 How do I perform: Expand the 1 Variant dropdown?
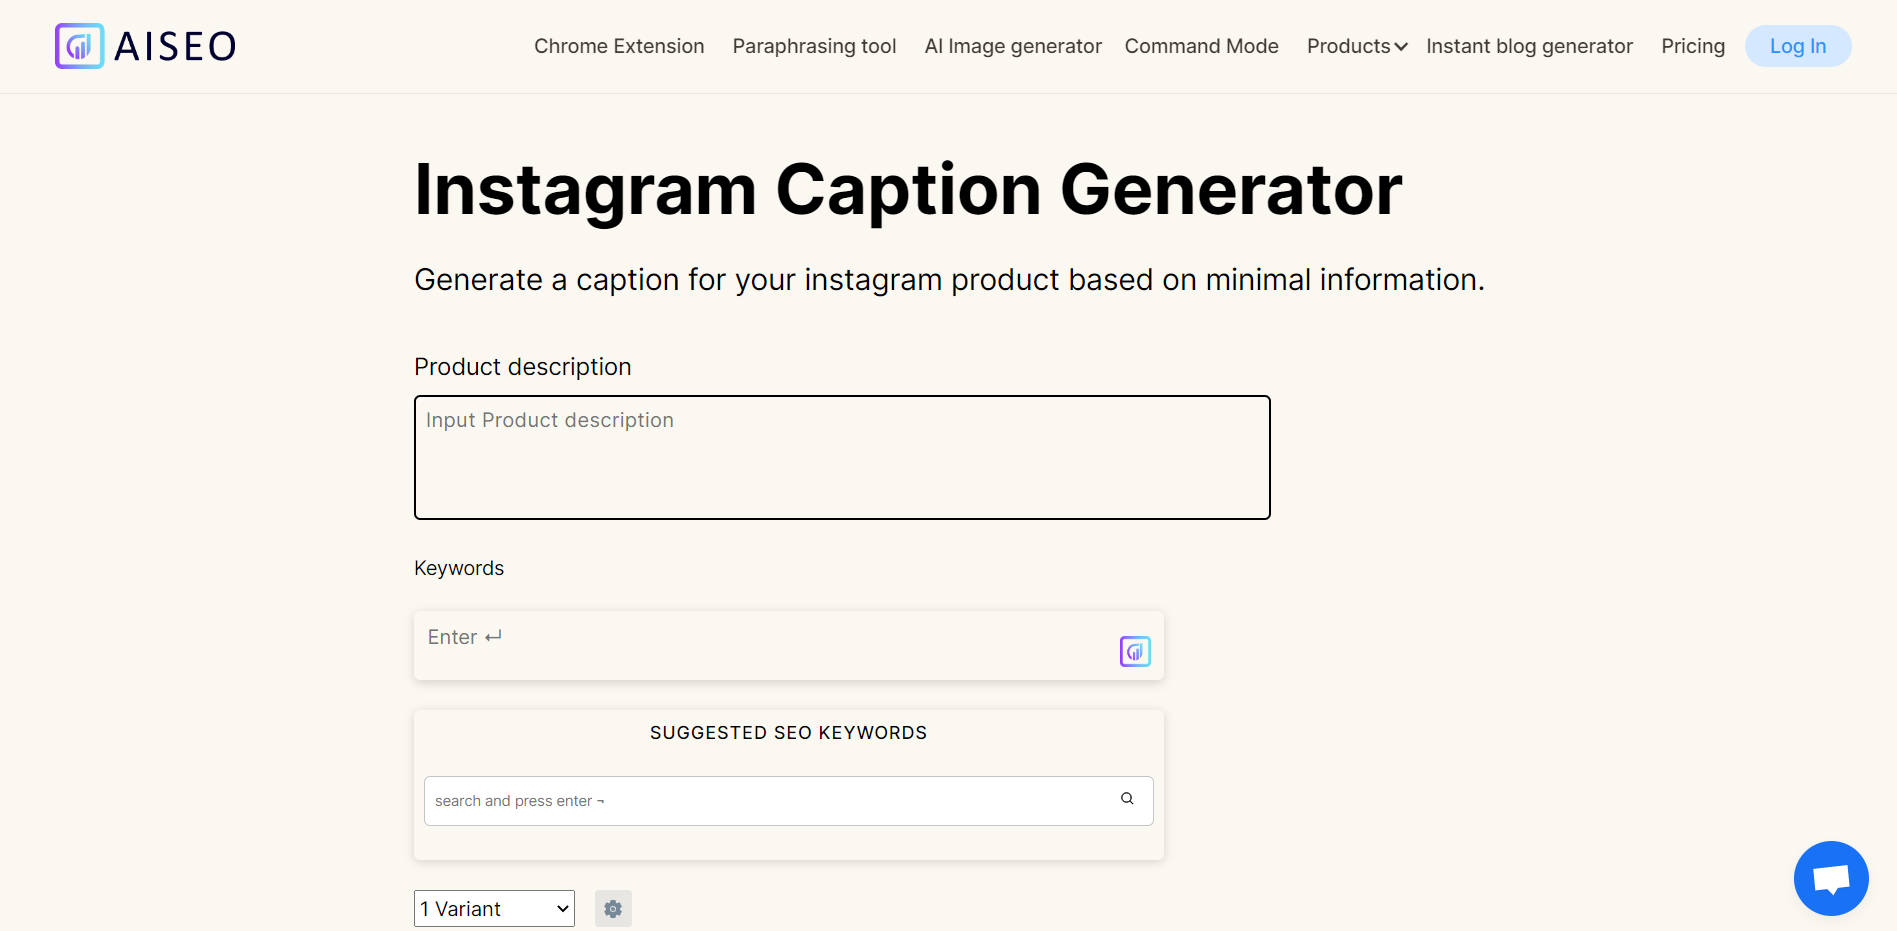(x=493, y=908)
